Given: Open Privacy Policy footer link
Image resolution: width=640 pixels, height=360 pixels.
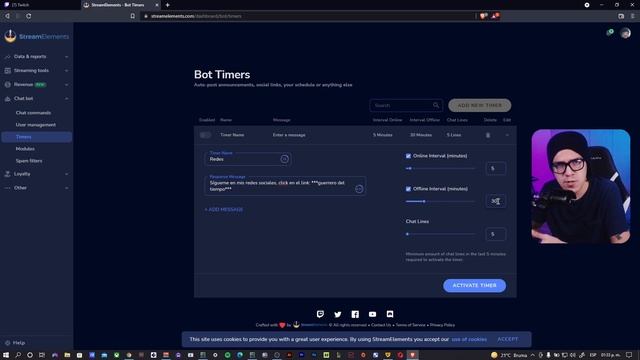Looking at the screenshot, I should click(x=442, y=325).
